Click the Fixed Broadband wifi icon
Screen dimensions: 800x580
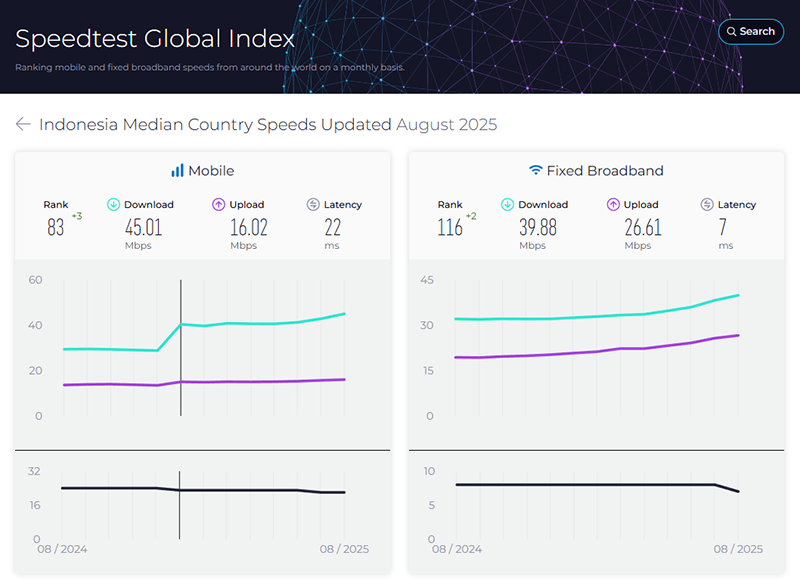[535, 171]
